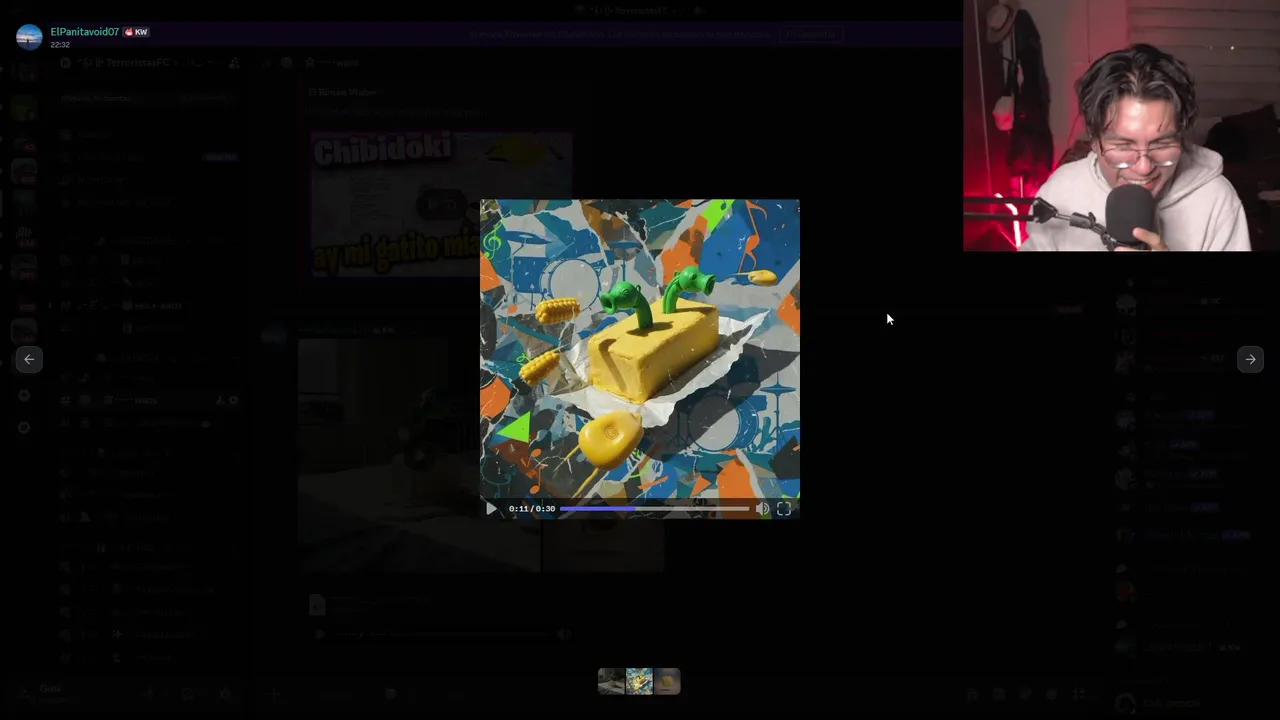Seek on the video progress bar
This screenshot has width=1280, height=720.
point(654,509)
